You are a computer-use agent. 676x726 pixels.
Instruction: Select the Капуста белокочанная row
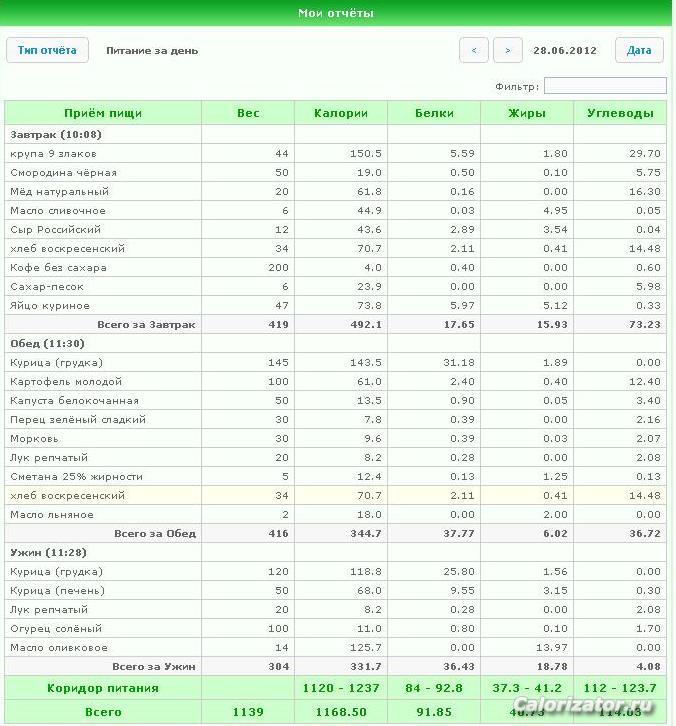pyautogui.click(x=336, y=400)
